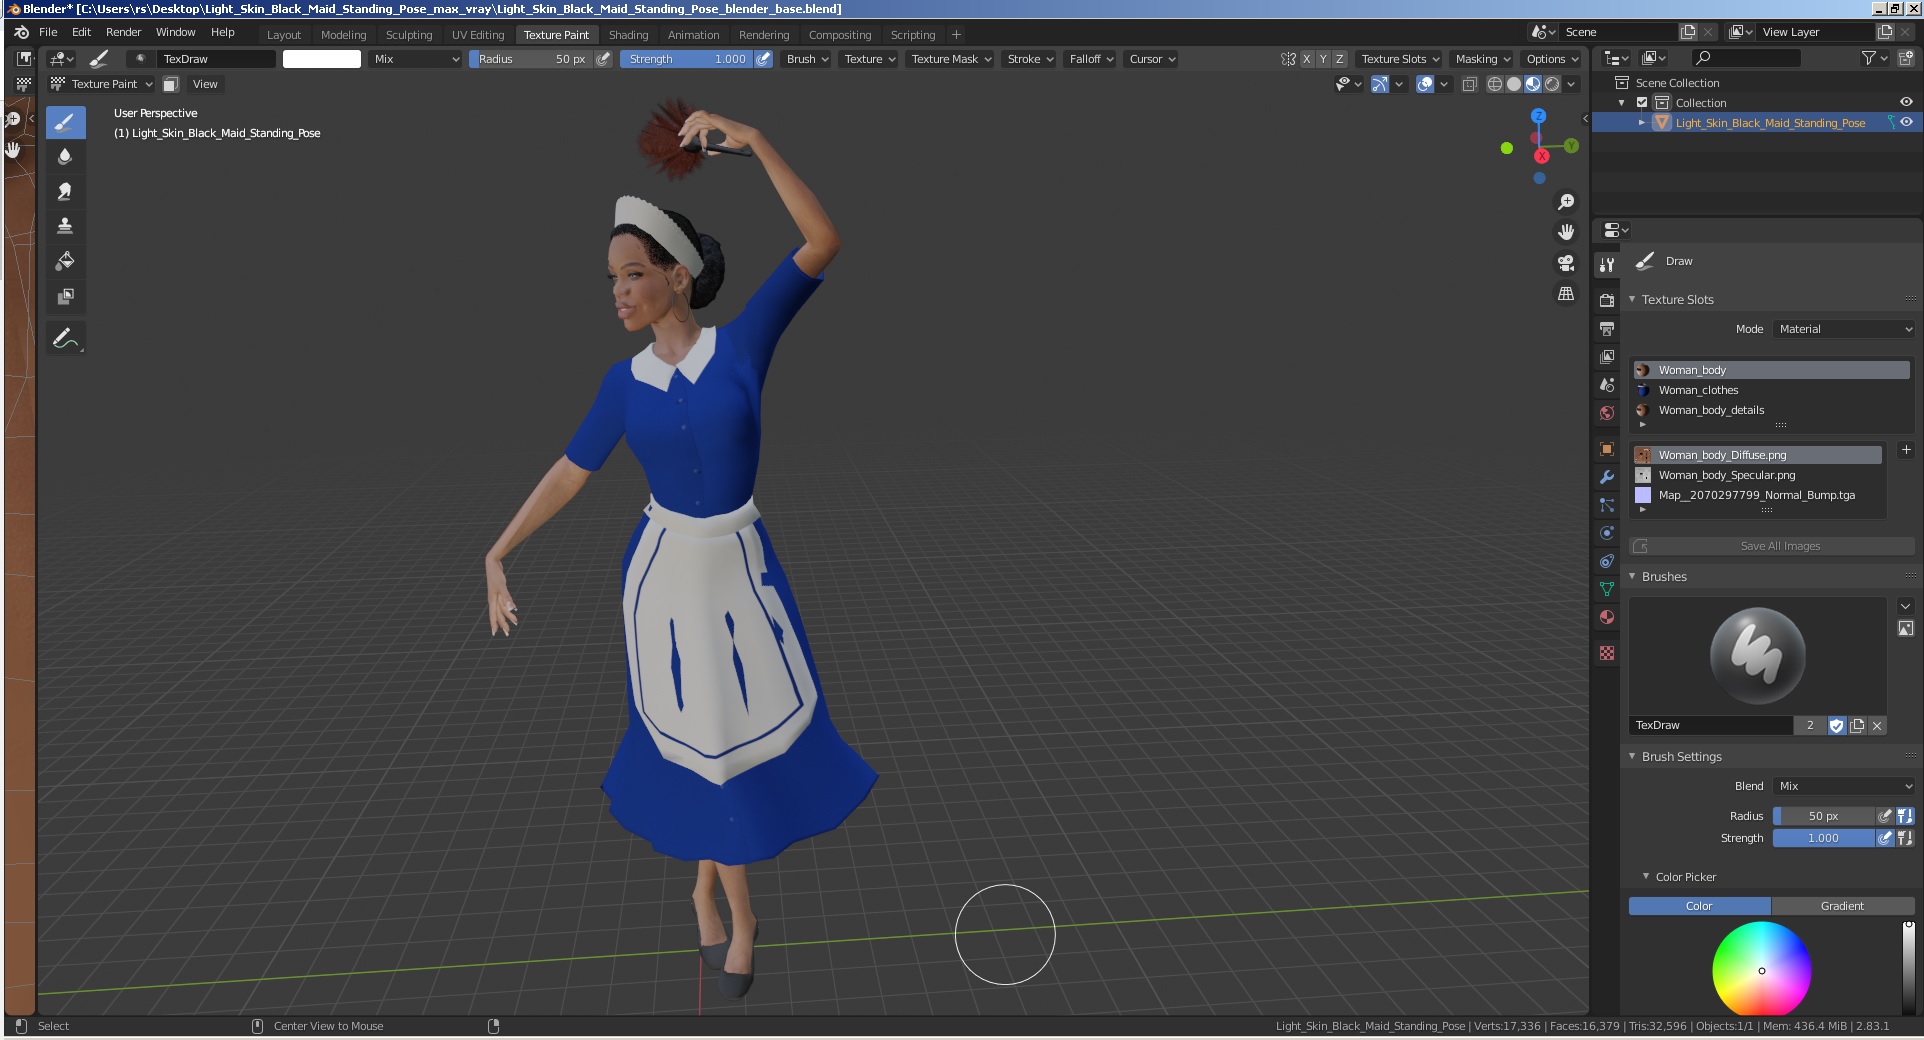Click the Strength slider in Brush Settings
Viewport: 1924px width, 1040px height.
[x=1823, y=838]
